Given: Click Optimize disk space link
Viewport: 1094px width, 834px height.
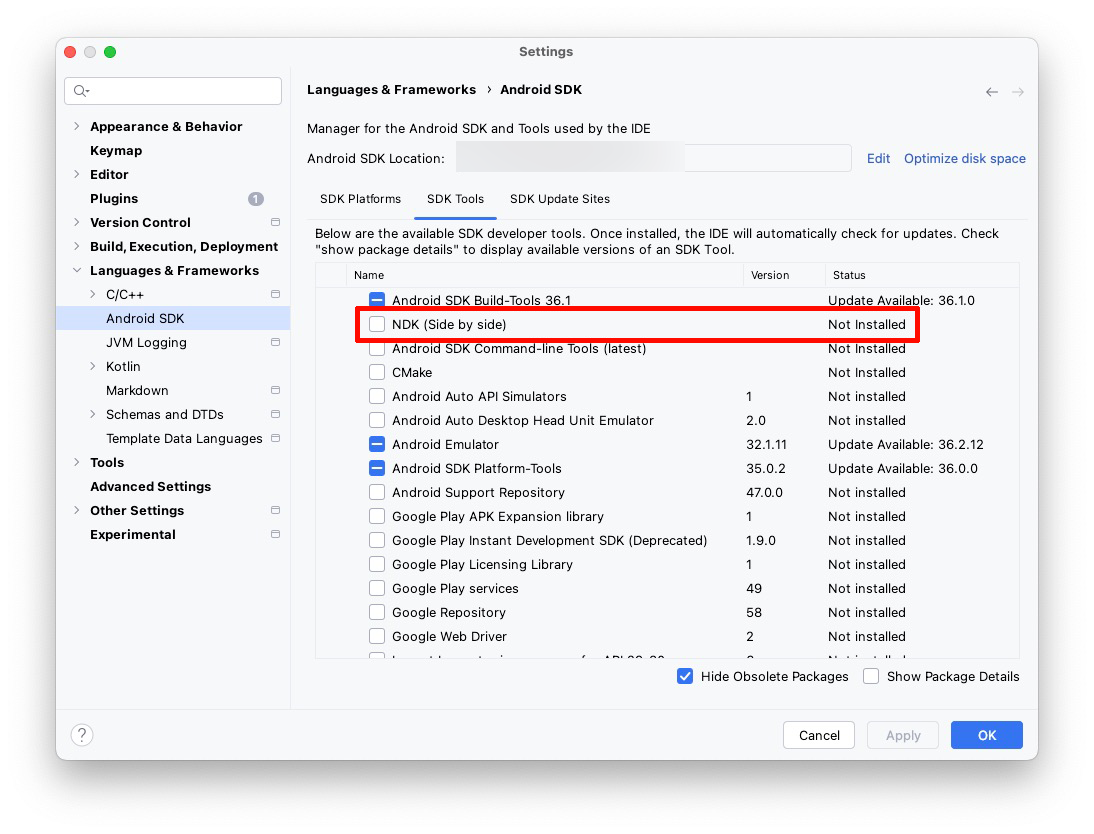Looking at the screenshot, I should pyautogui.click(x=965, y=158).
